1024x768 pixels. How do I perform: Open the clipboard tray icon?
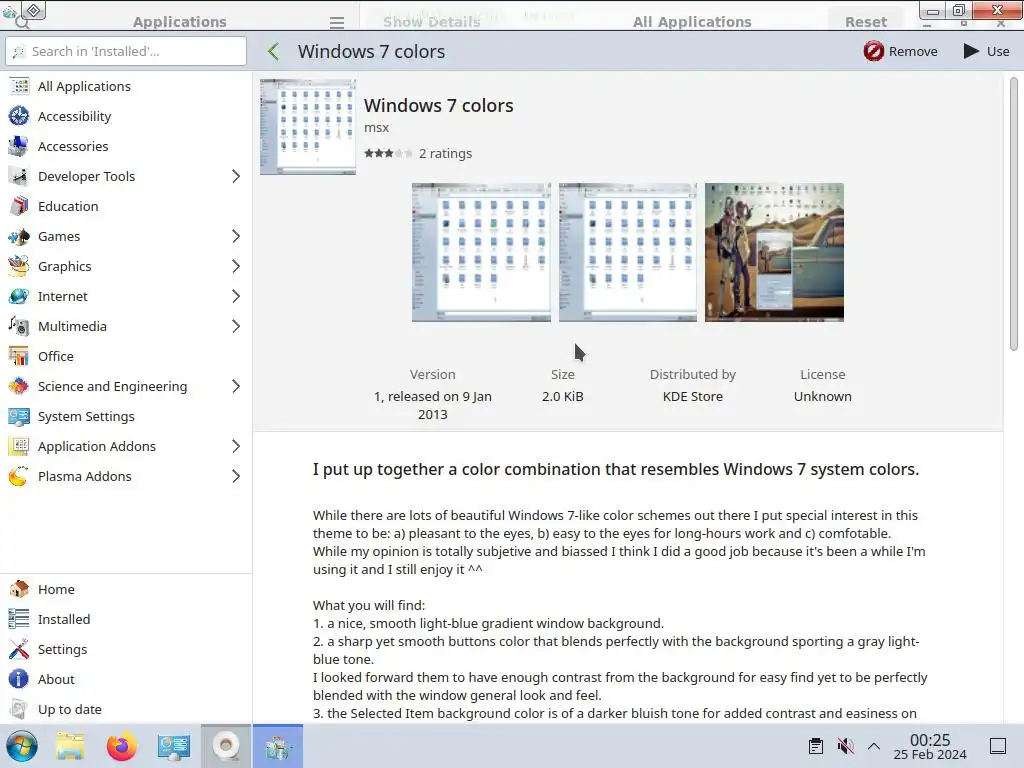pos(816,746)
